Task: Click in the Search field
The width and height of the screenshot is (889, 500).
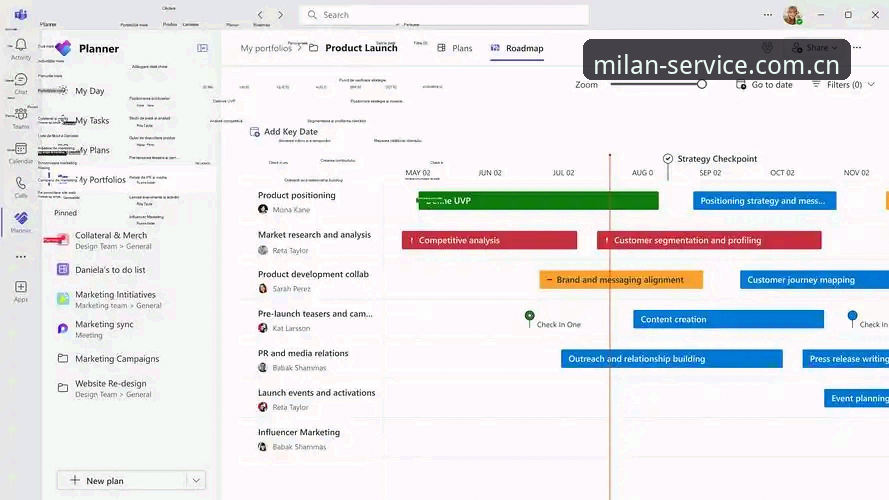Action: pos(444,15)
